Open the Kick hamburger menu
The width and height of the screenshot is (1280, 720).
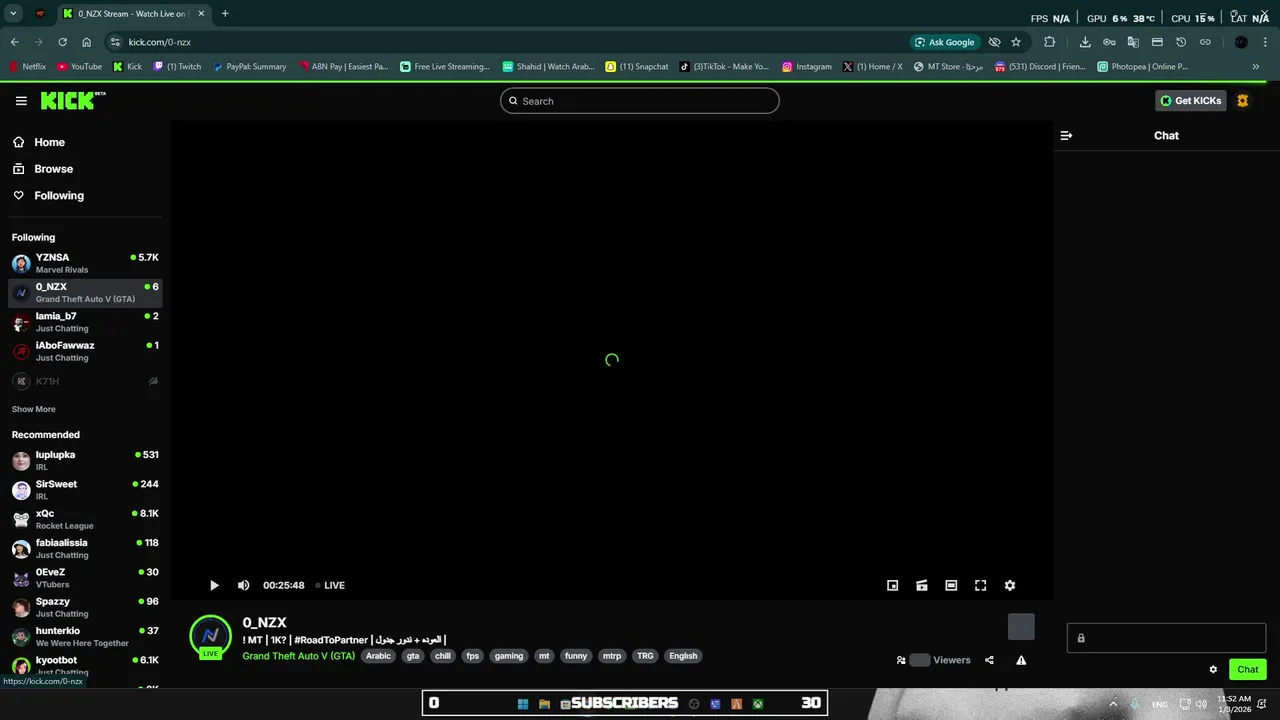[x=21, y=101]
